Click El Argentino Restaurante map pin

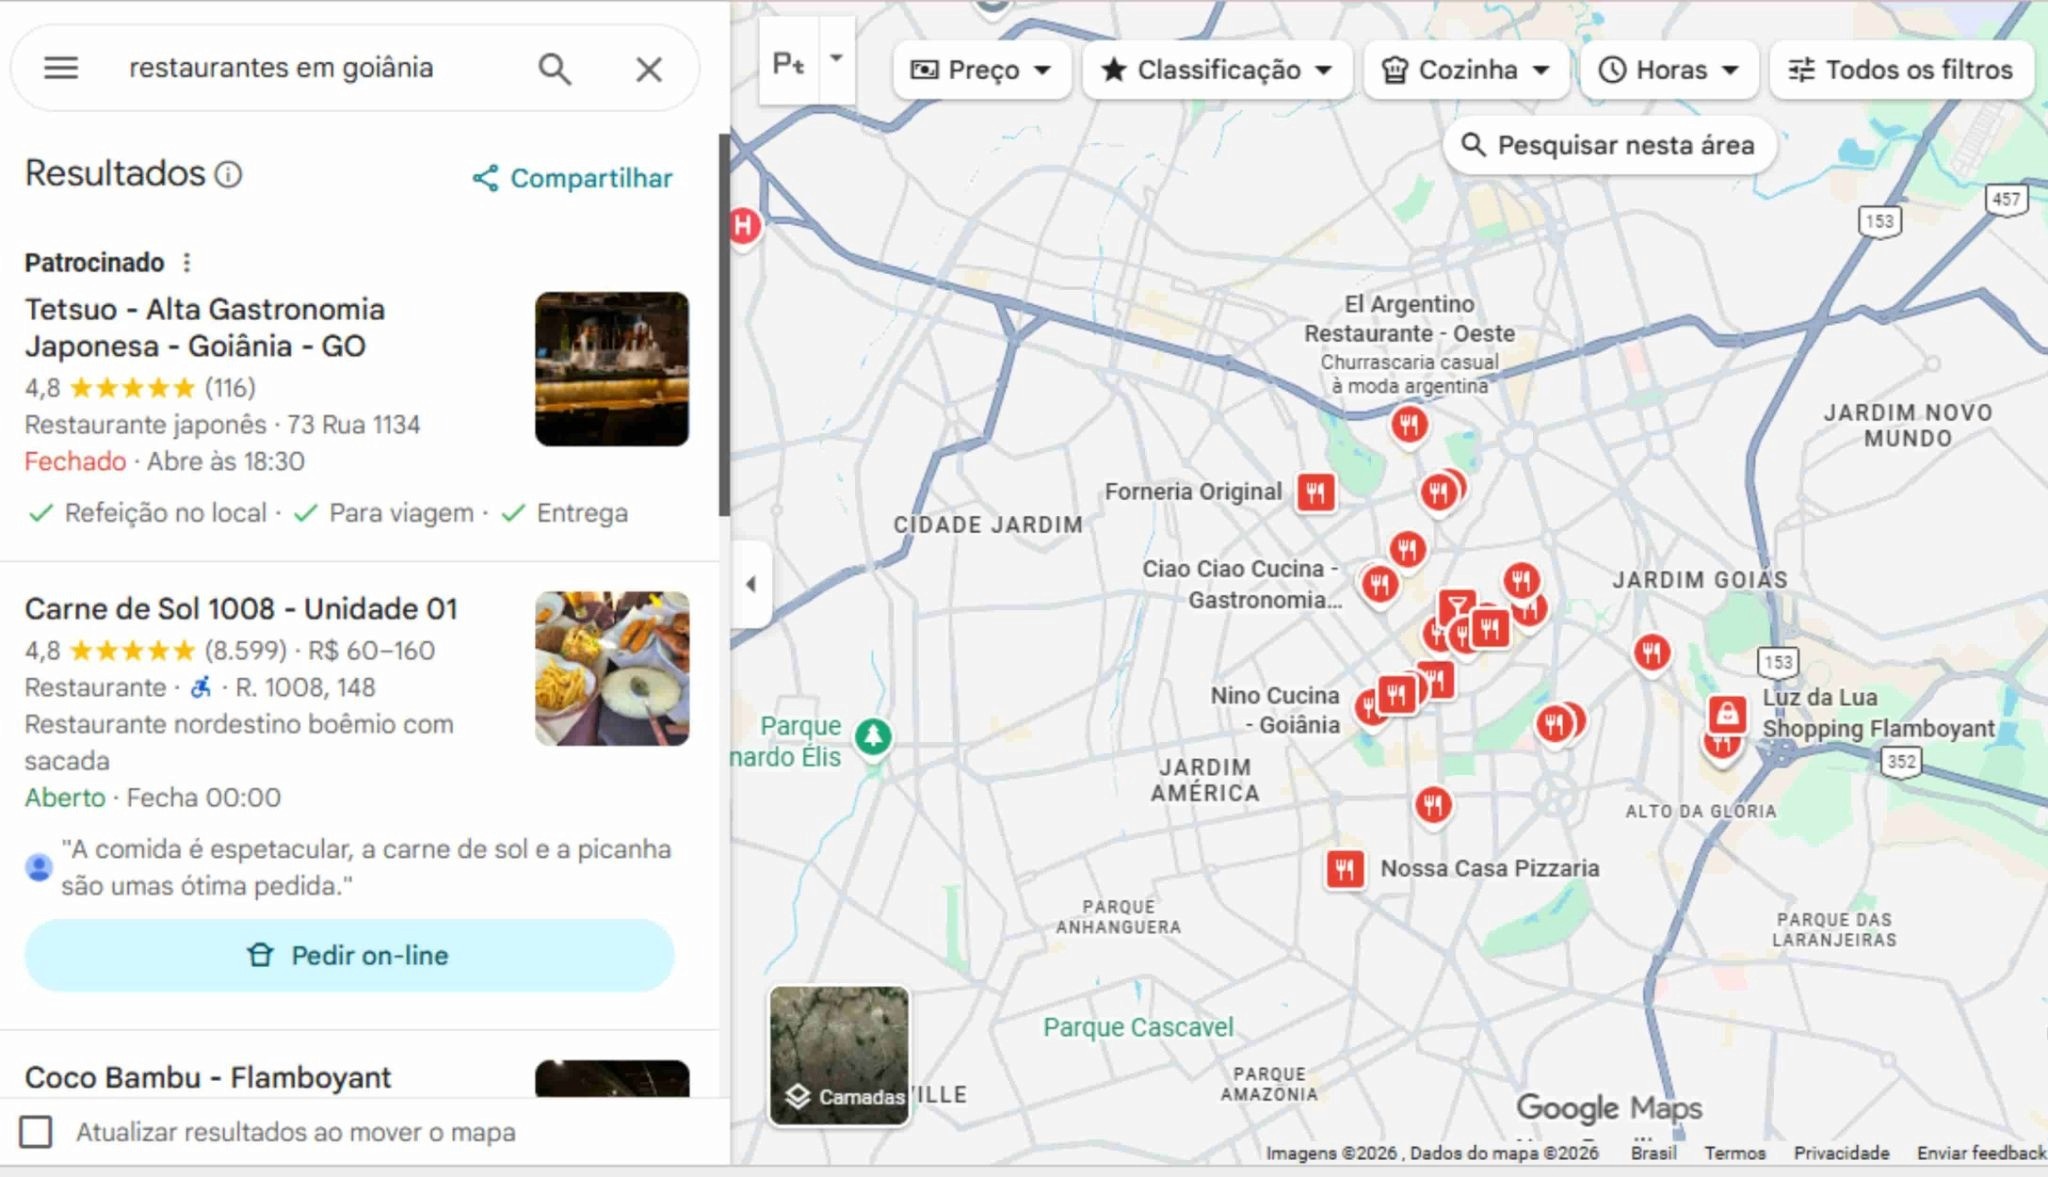pos(1409,425)
